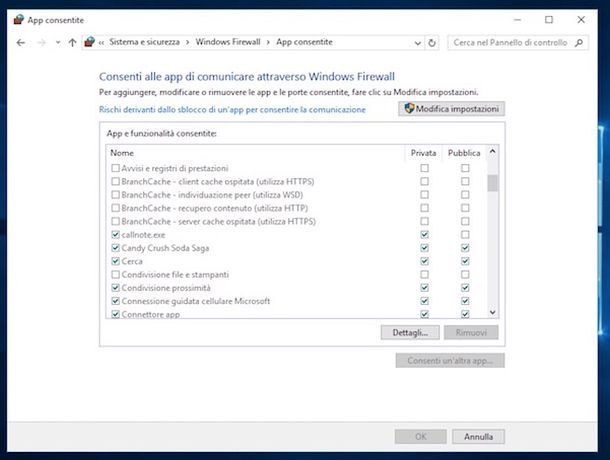Expand the chevron after Windows Firewall

tap(268, 42)
